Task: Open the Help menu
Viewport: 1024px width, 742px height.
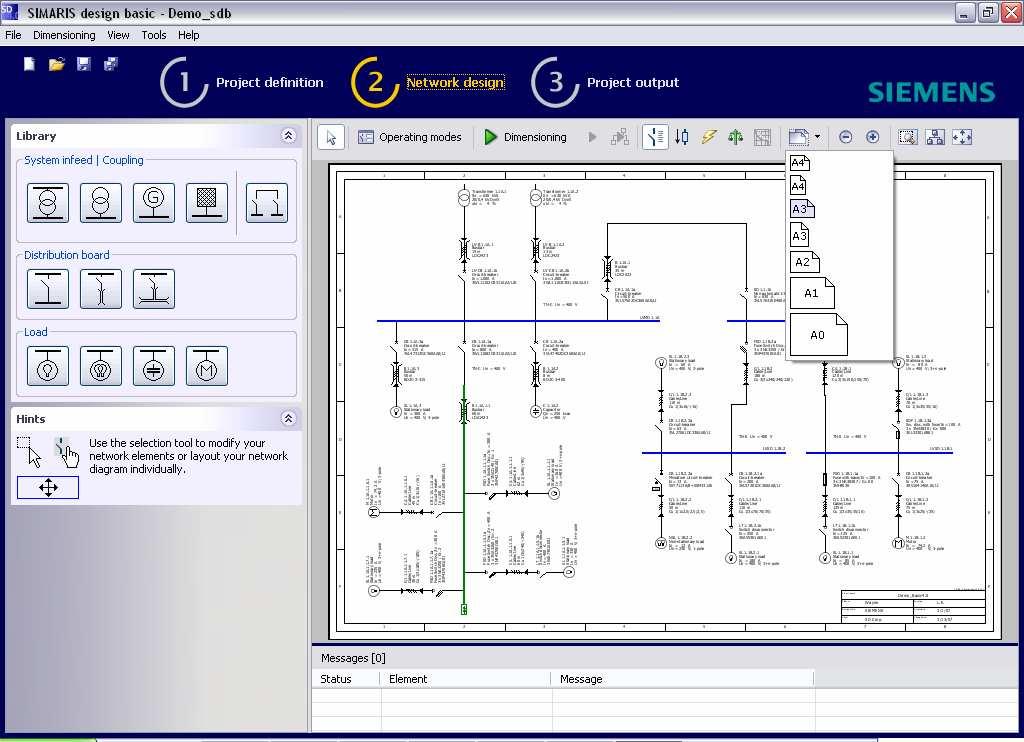Action: click(x=188, y=35)
